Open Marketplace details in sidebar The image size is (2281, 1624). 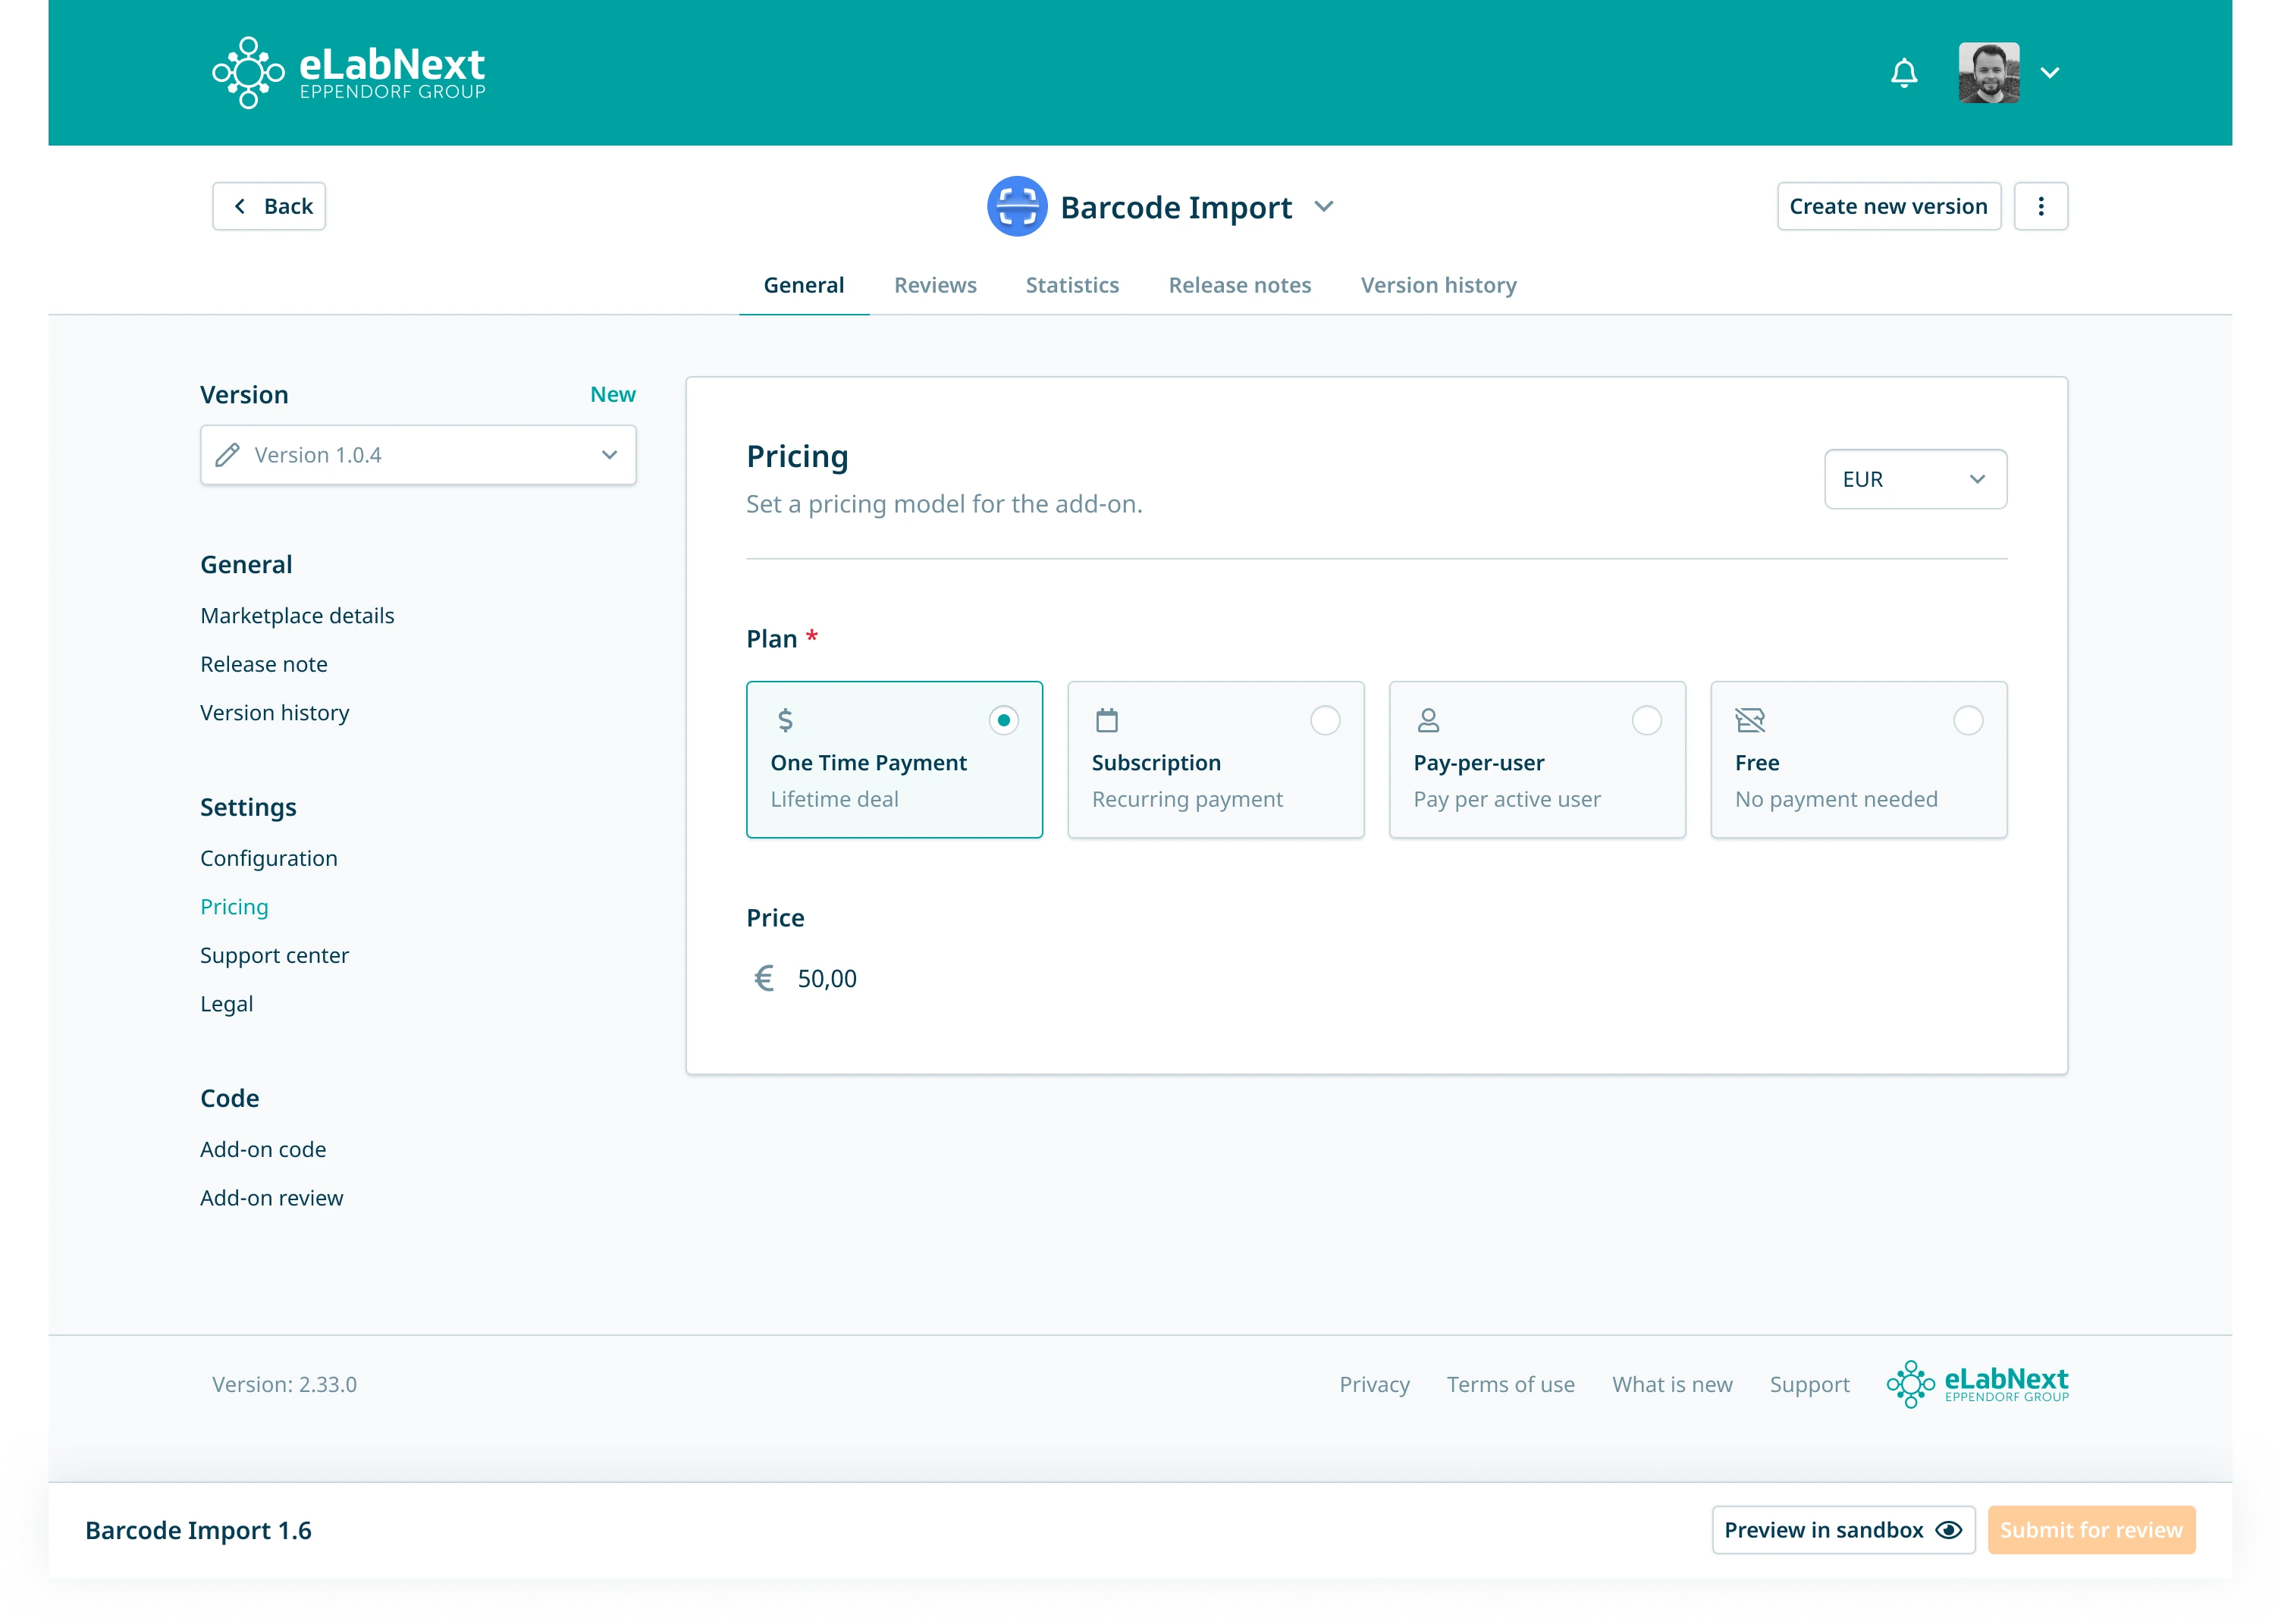[x=297, y=616]
